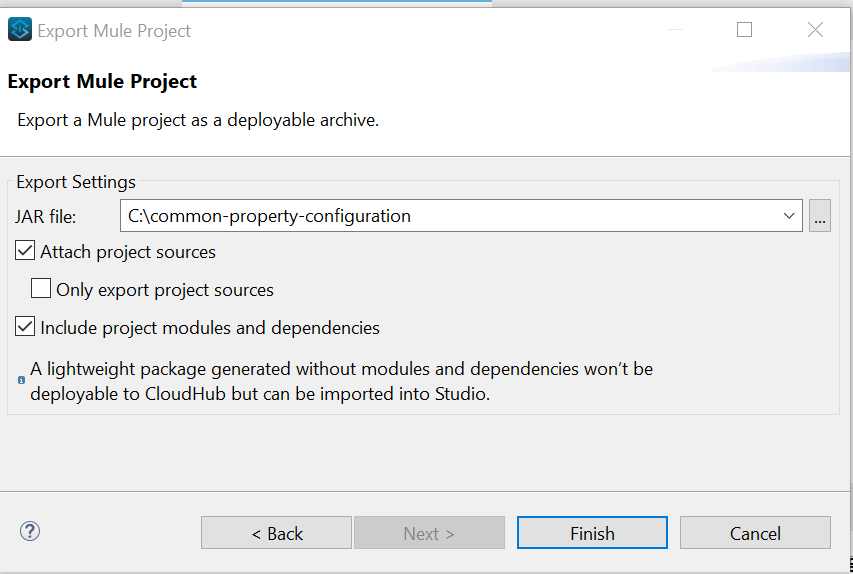Click the Mule app icon in title bar
The height and width of the screenshot is (574, 853).
pos(20,30)
